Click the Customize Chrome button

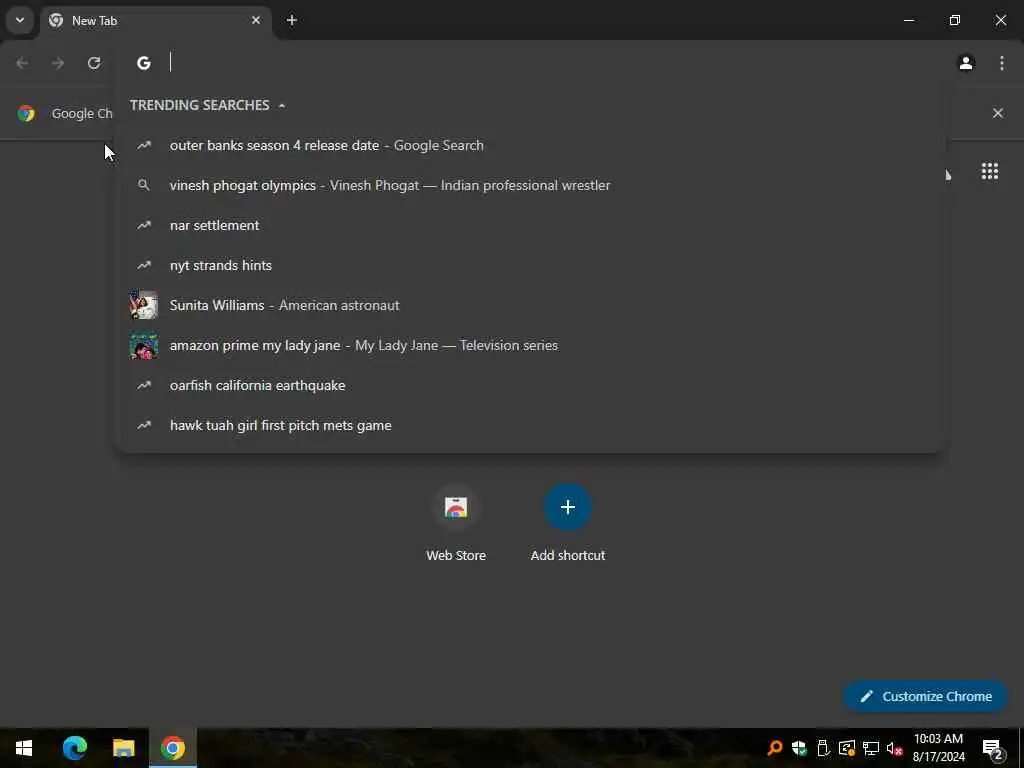[925, 696]
